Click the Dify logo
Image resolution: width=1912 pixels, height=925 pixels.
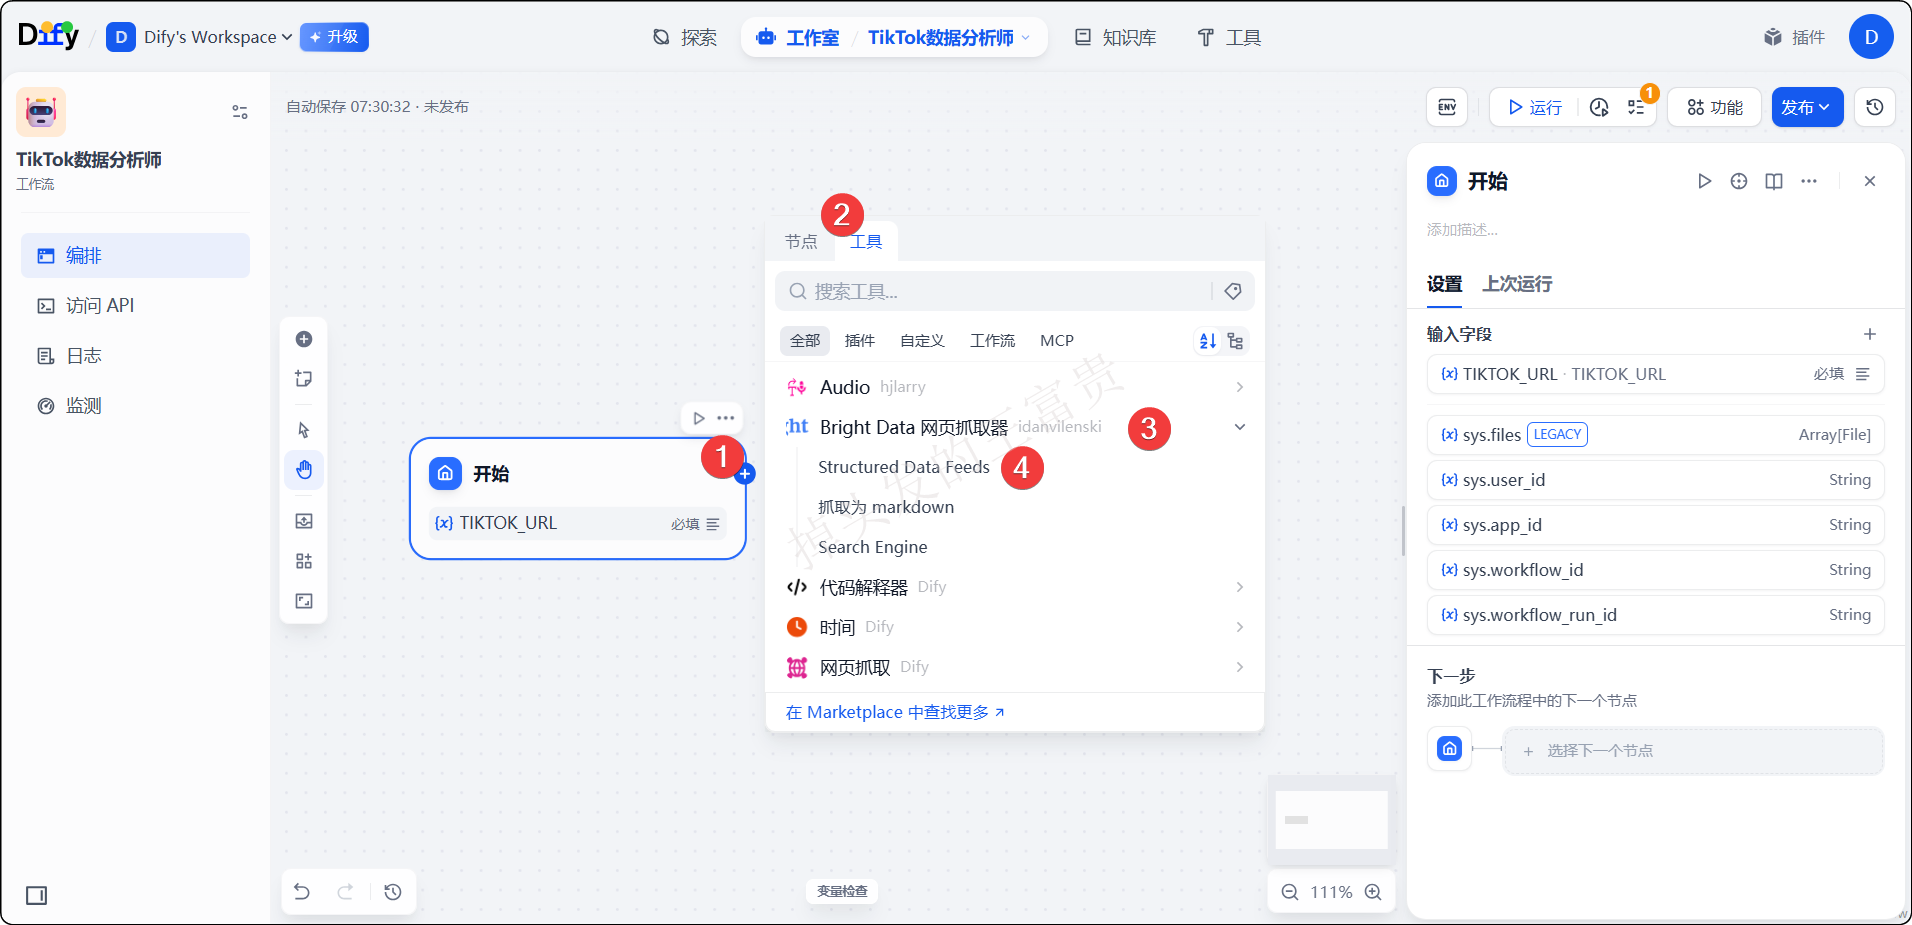tap(48, 36)
